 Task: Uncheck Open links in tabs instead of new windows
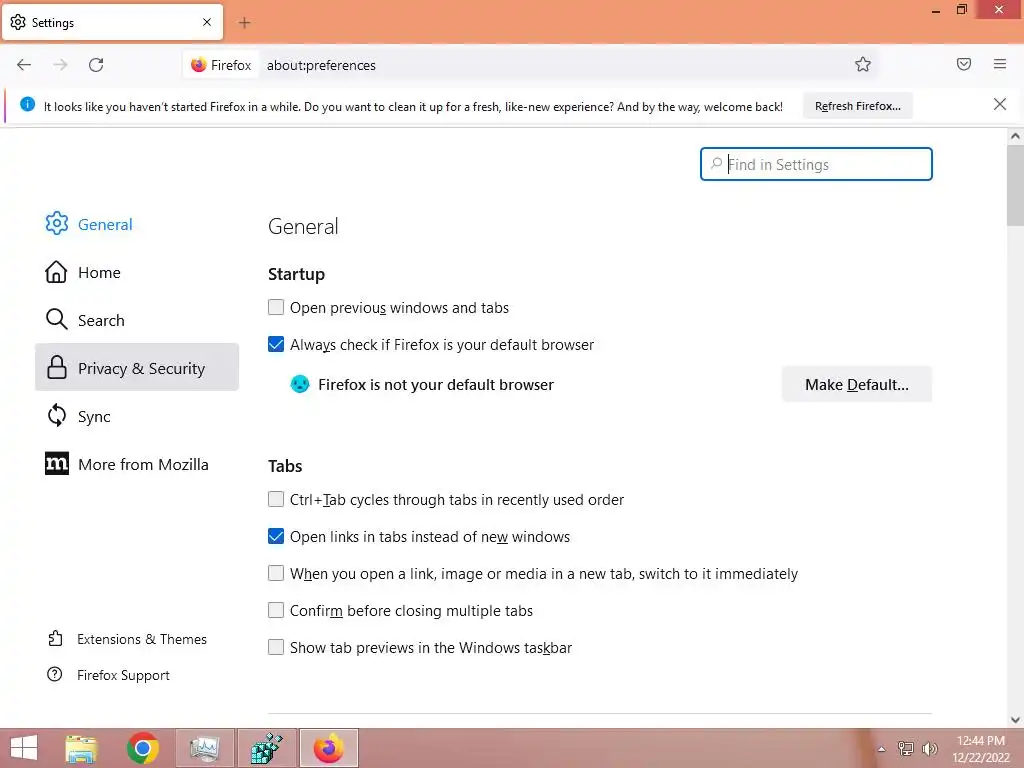pyautogui.click(x=276, y=536)
